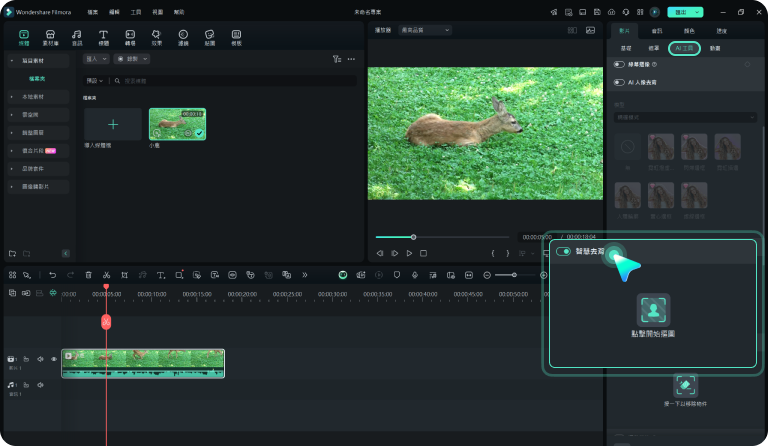Toggle the green auto-ripple link icon on timeline
768x446 pixels.
tap(53, 293)
